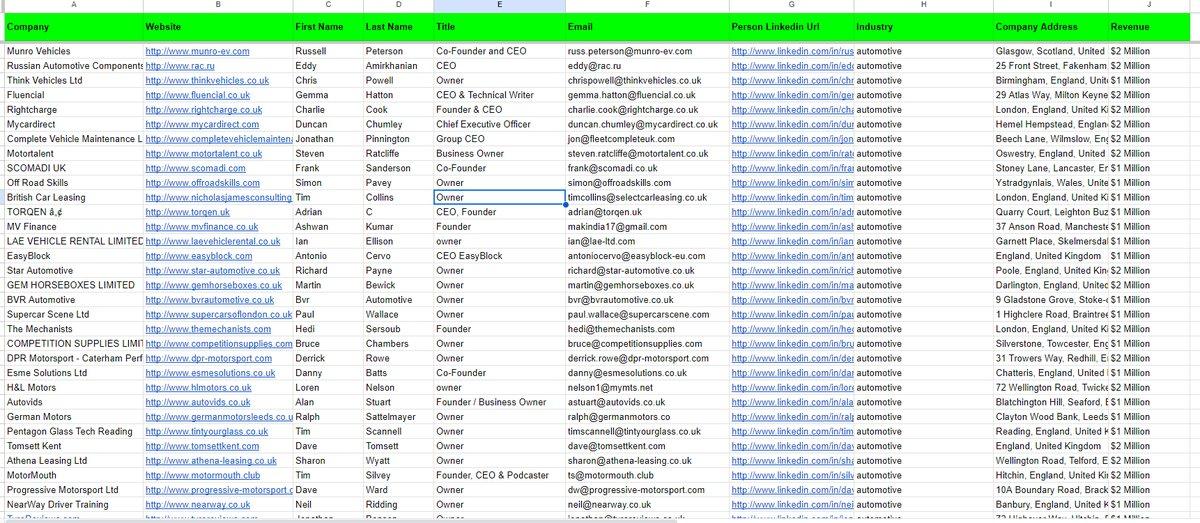Open the mvfinance.co.uk link

pos(201,227)
